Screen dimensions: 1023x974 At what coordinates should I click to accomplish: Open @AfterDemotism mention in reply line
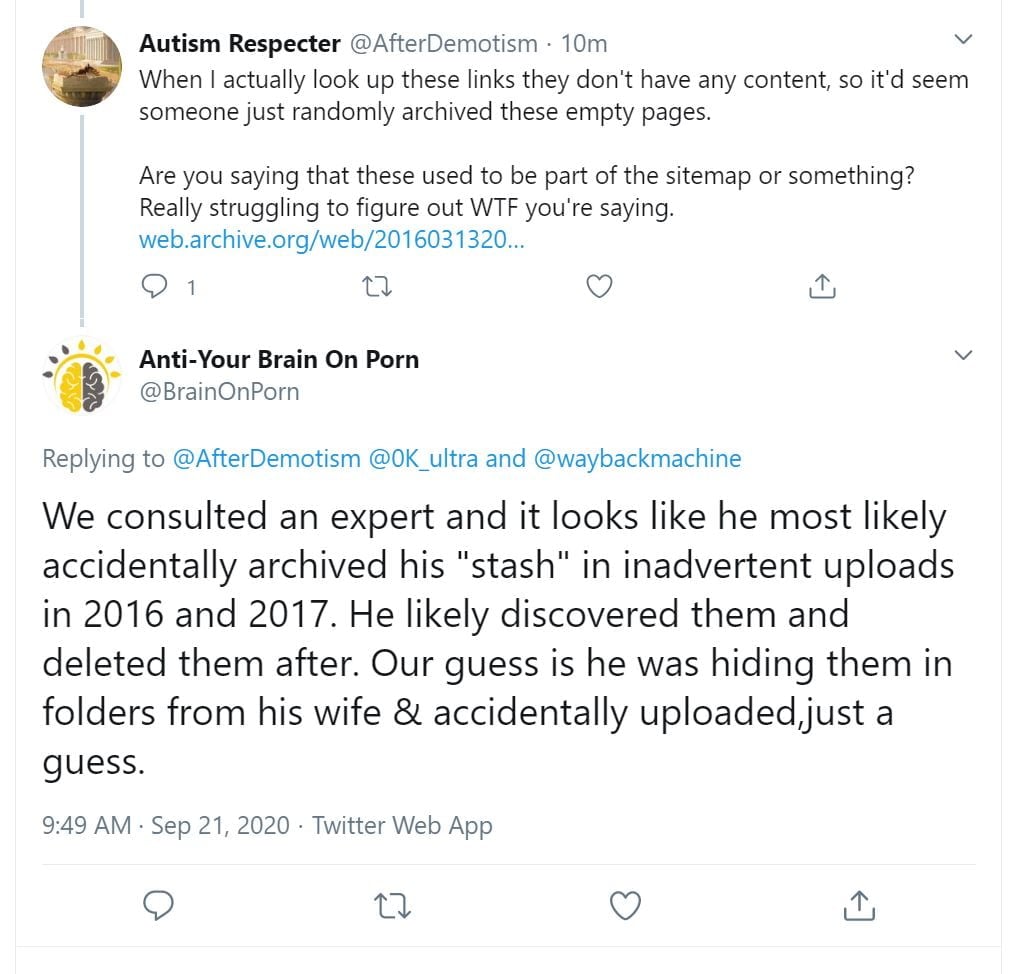(266, 459)
